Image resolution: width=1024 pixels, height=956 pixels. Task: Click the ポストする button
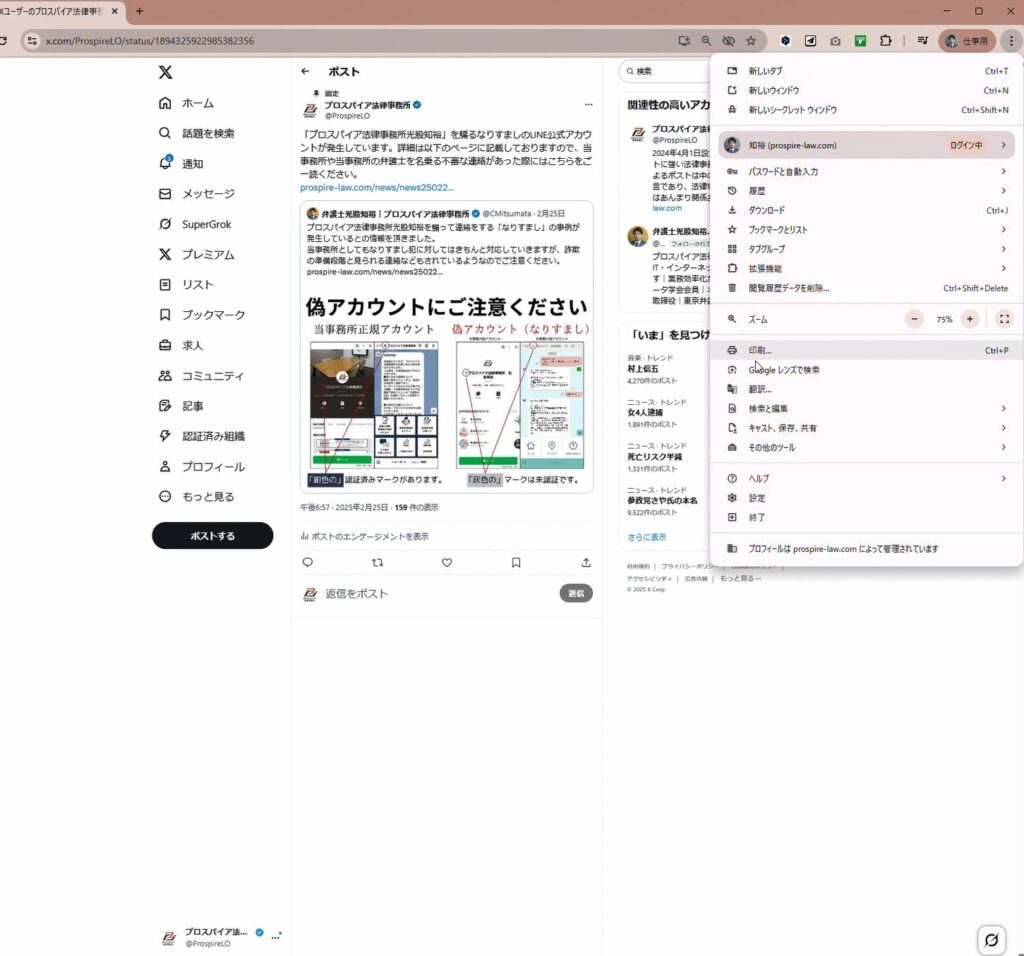point(212,535)
